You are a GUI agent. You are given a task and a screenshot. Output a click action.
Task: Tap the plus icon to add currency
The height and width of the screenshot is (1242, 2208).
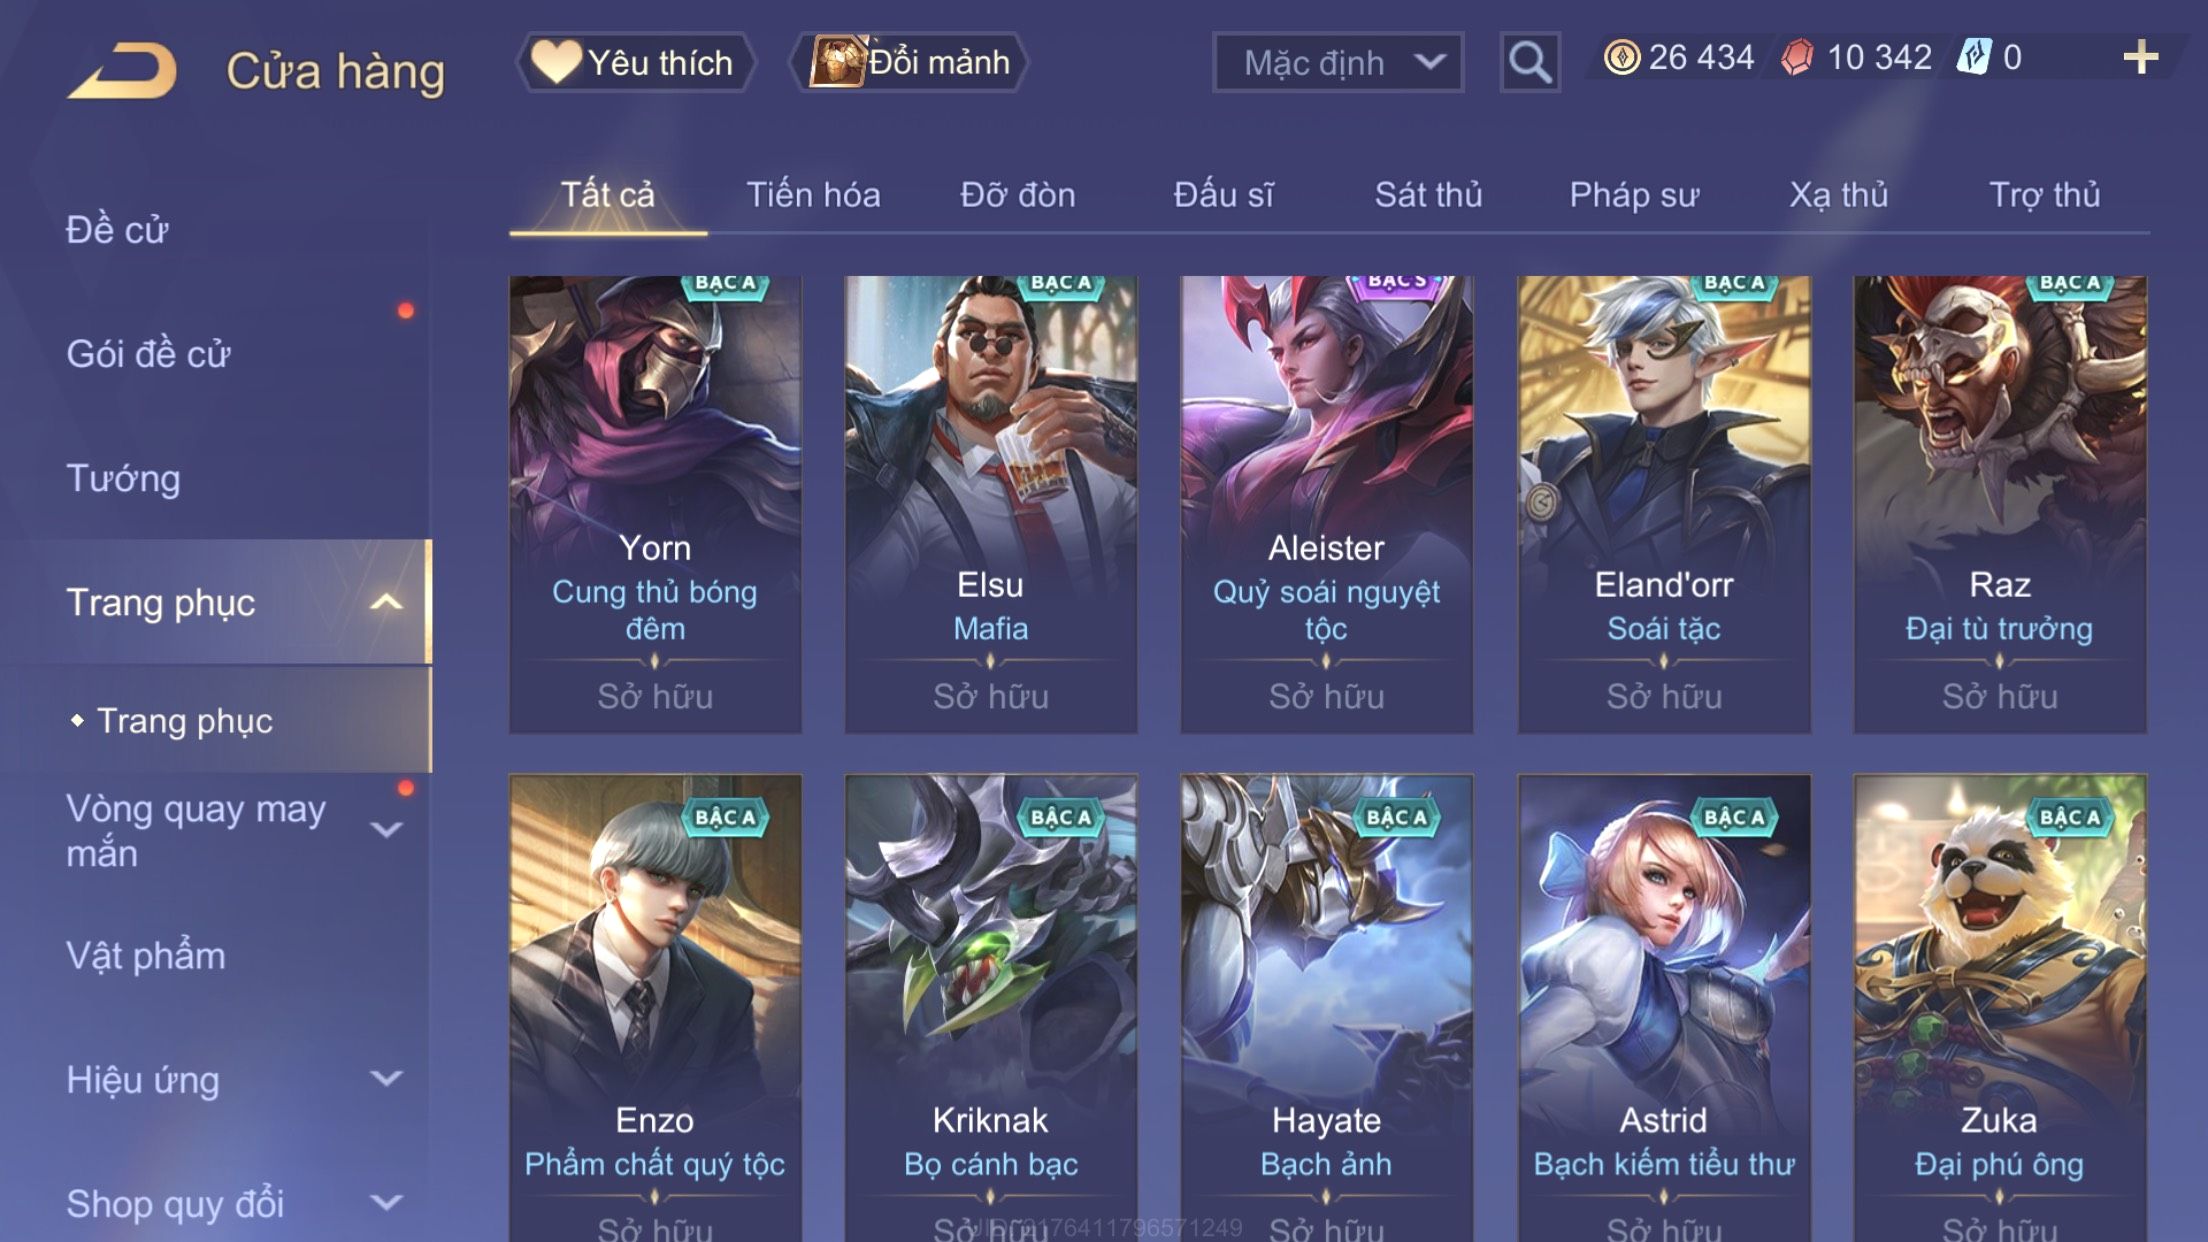(2140, 58)
